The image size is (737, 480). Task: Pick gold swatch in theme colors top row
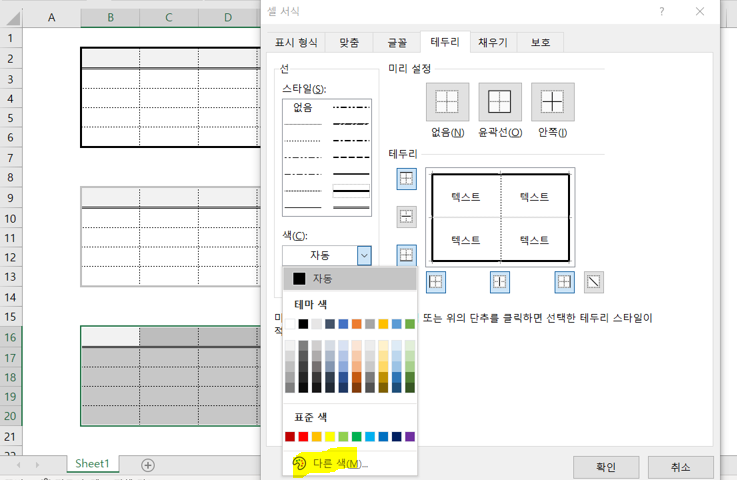coord(383,324)
